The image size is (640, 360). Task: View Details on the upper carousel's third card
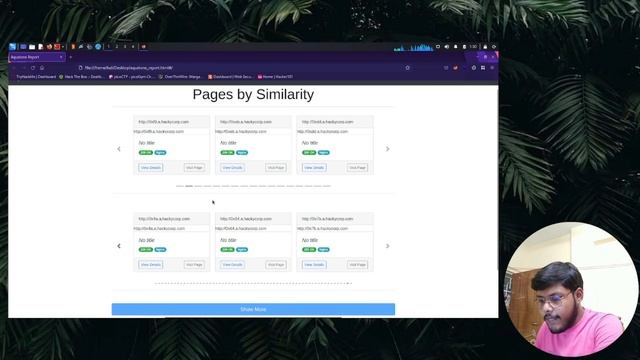tap(314, 168)
